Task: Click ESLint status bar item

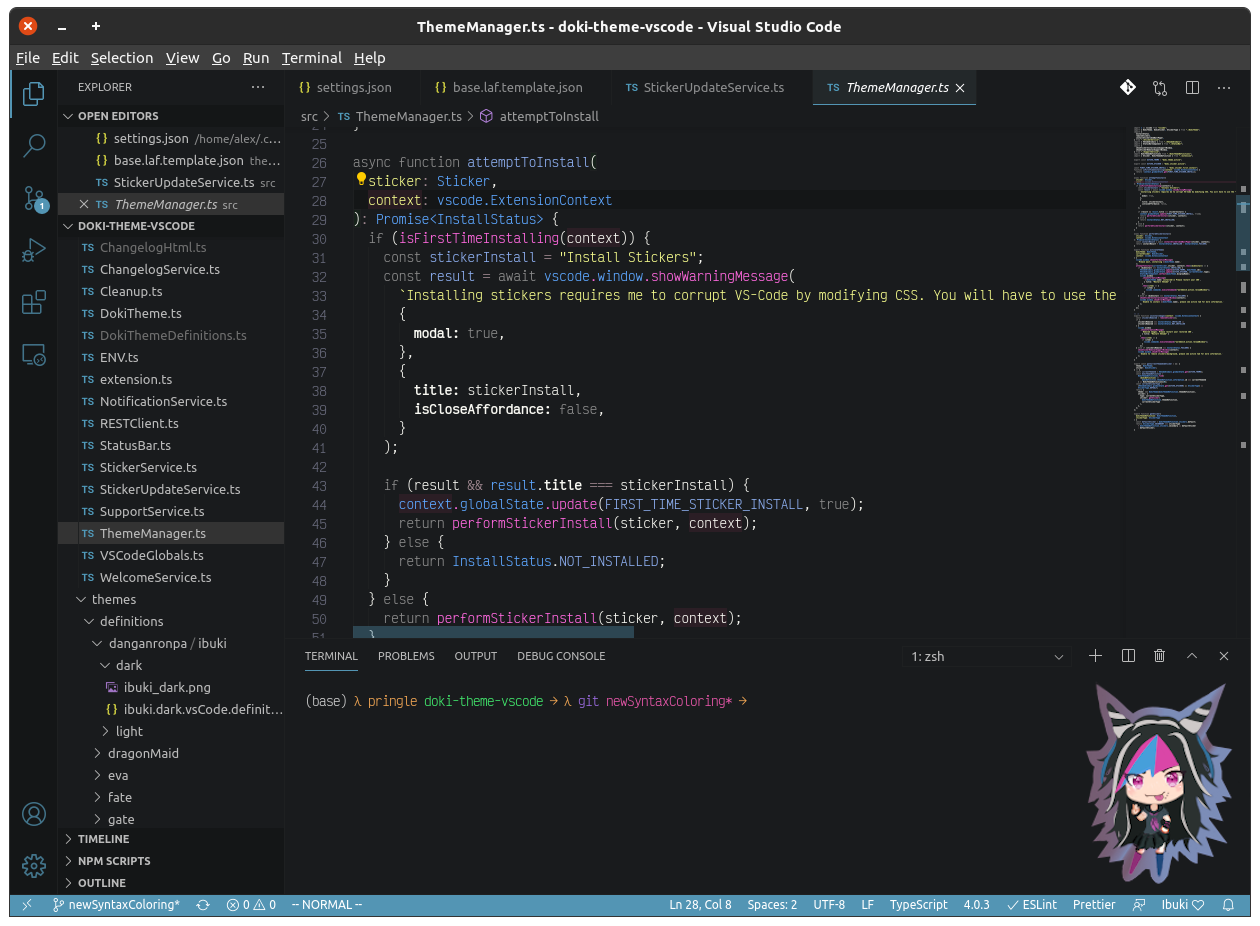Action: pos(1032,904)
